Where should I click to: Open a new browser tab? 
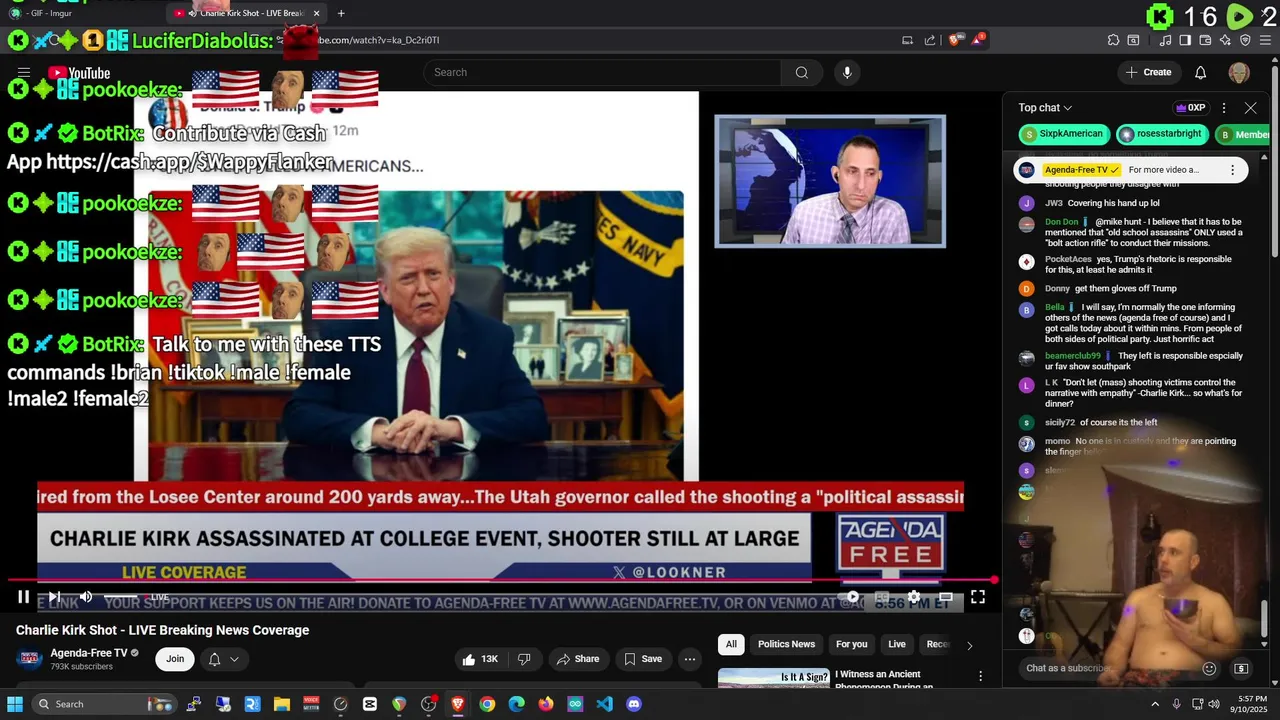pos(341,13)
